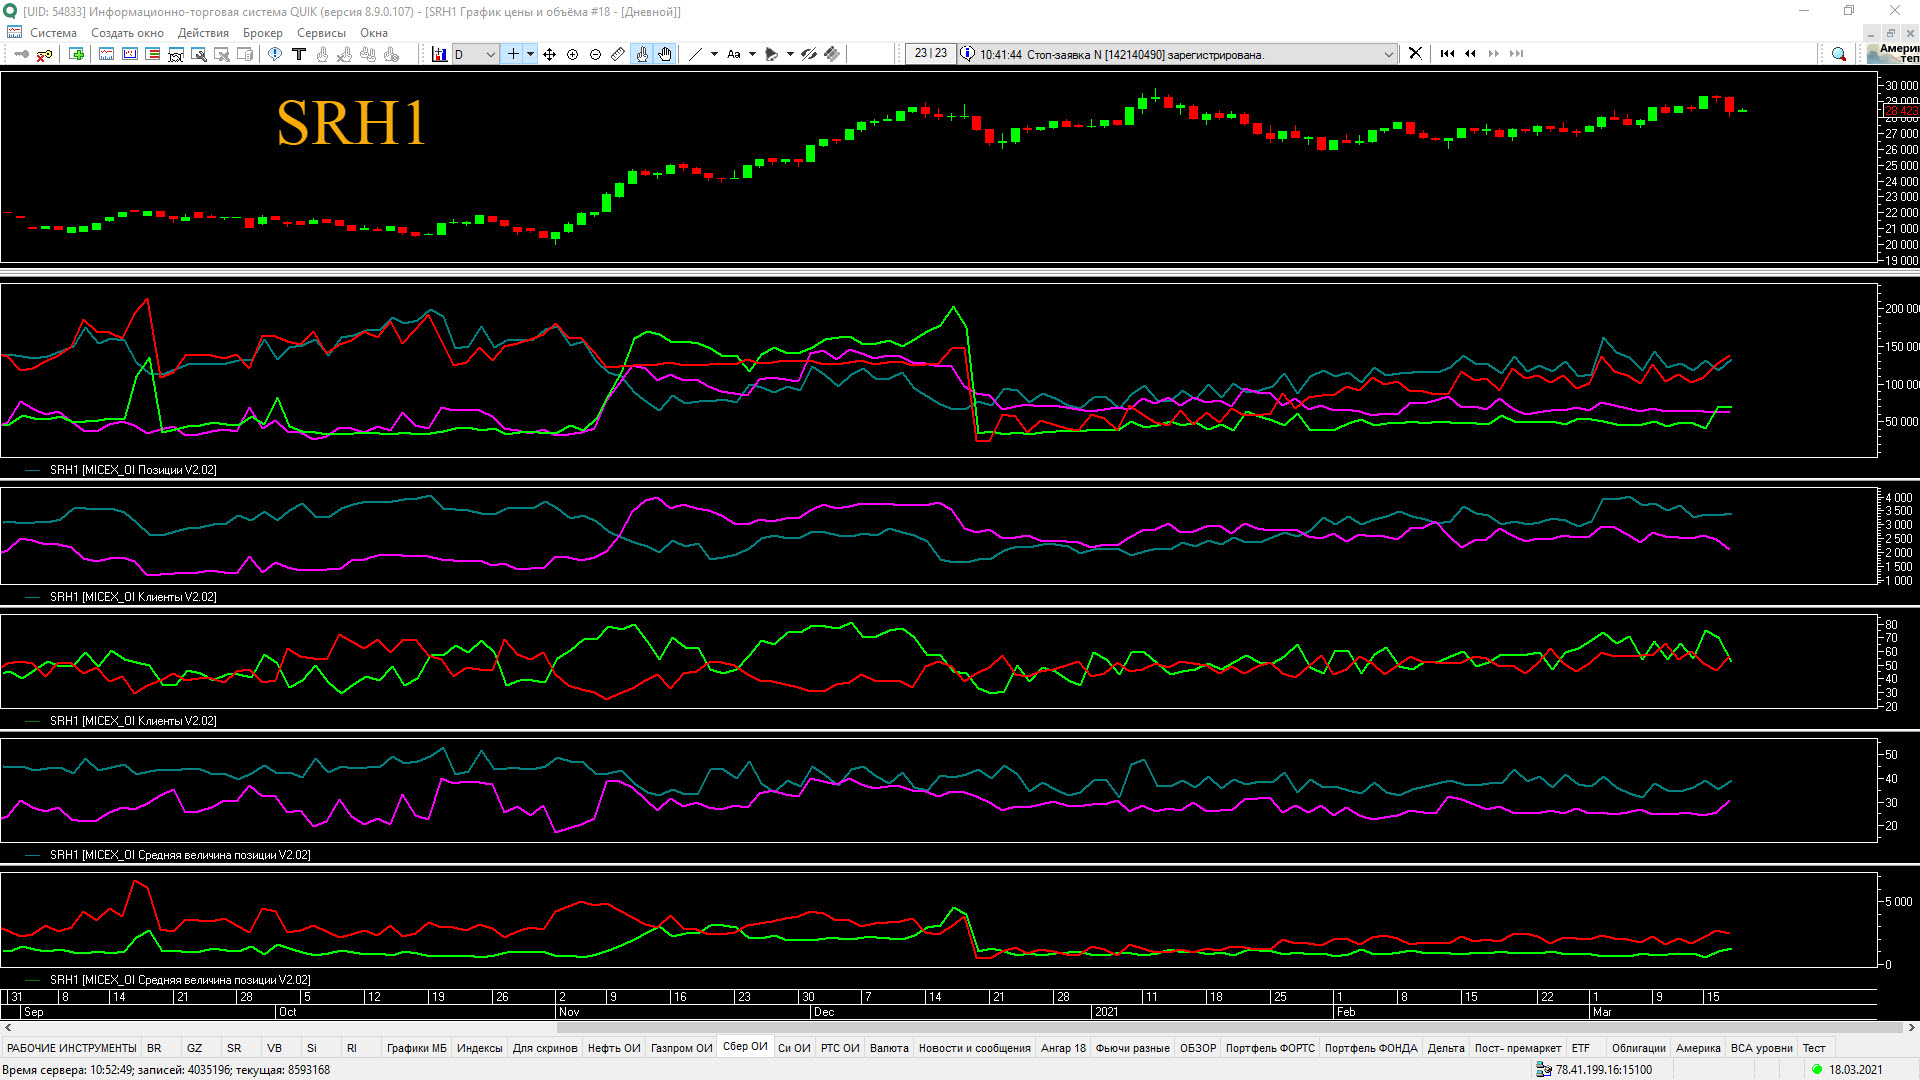Select the ruler measurement tool
The height and width of the screenshot is (1080, 1920).
[x=618, y=54]
